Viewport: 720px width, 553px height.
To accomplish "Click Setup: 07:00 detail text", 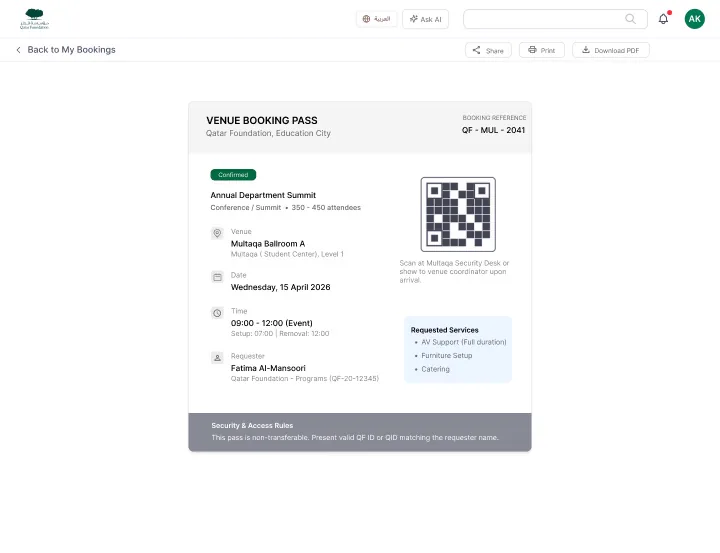I will pyautogui.click(x=252, y=333).
